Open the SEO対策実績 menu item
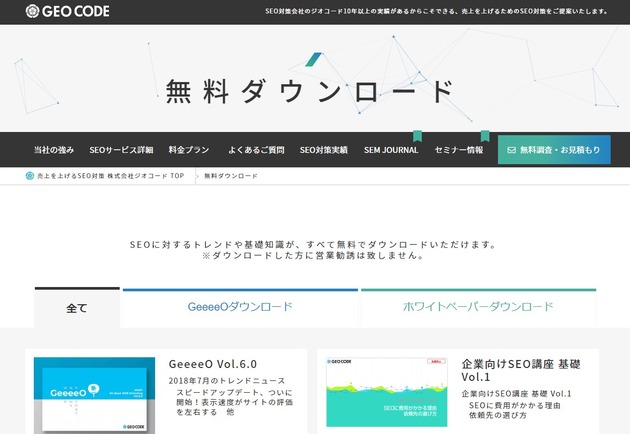The width and height of the screenshot is (630, 434). pos(323,150)
